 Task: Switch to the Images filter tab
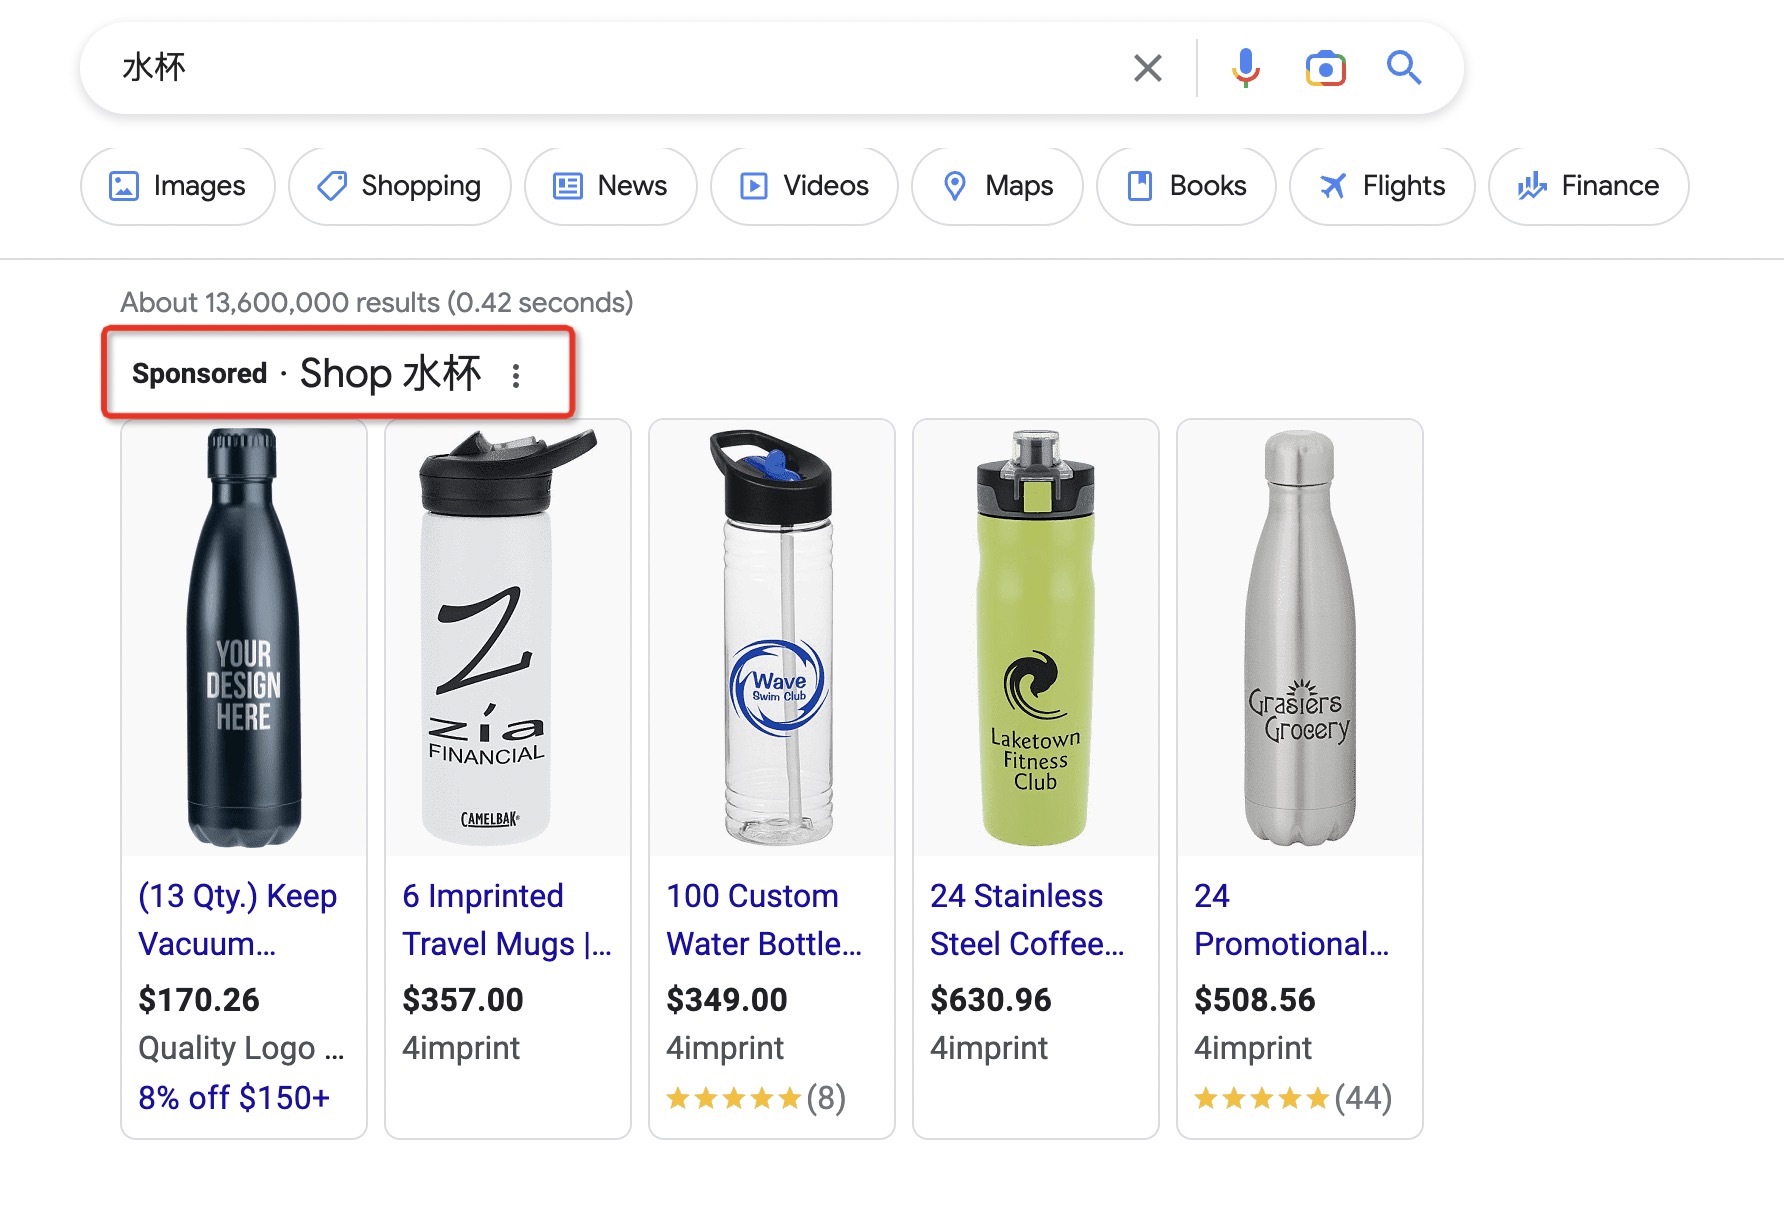click(178, 186)
